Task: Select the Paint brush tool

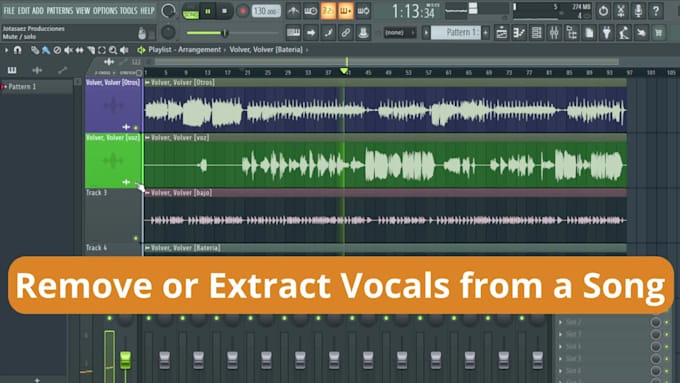Action: (46, 50)
